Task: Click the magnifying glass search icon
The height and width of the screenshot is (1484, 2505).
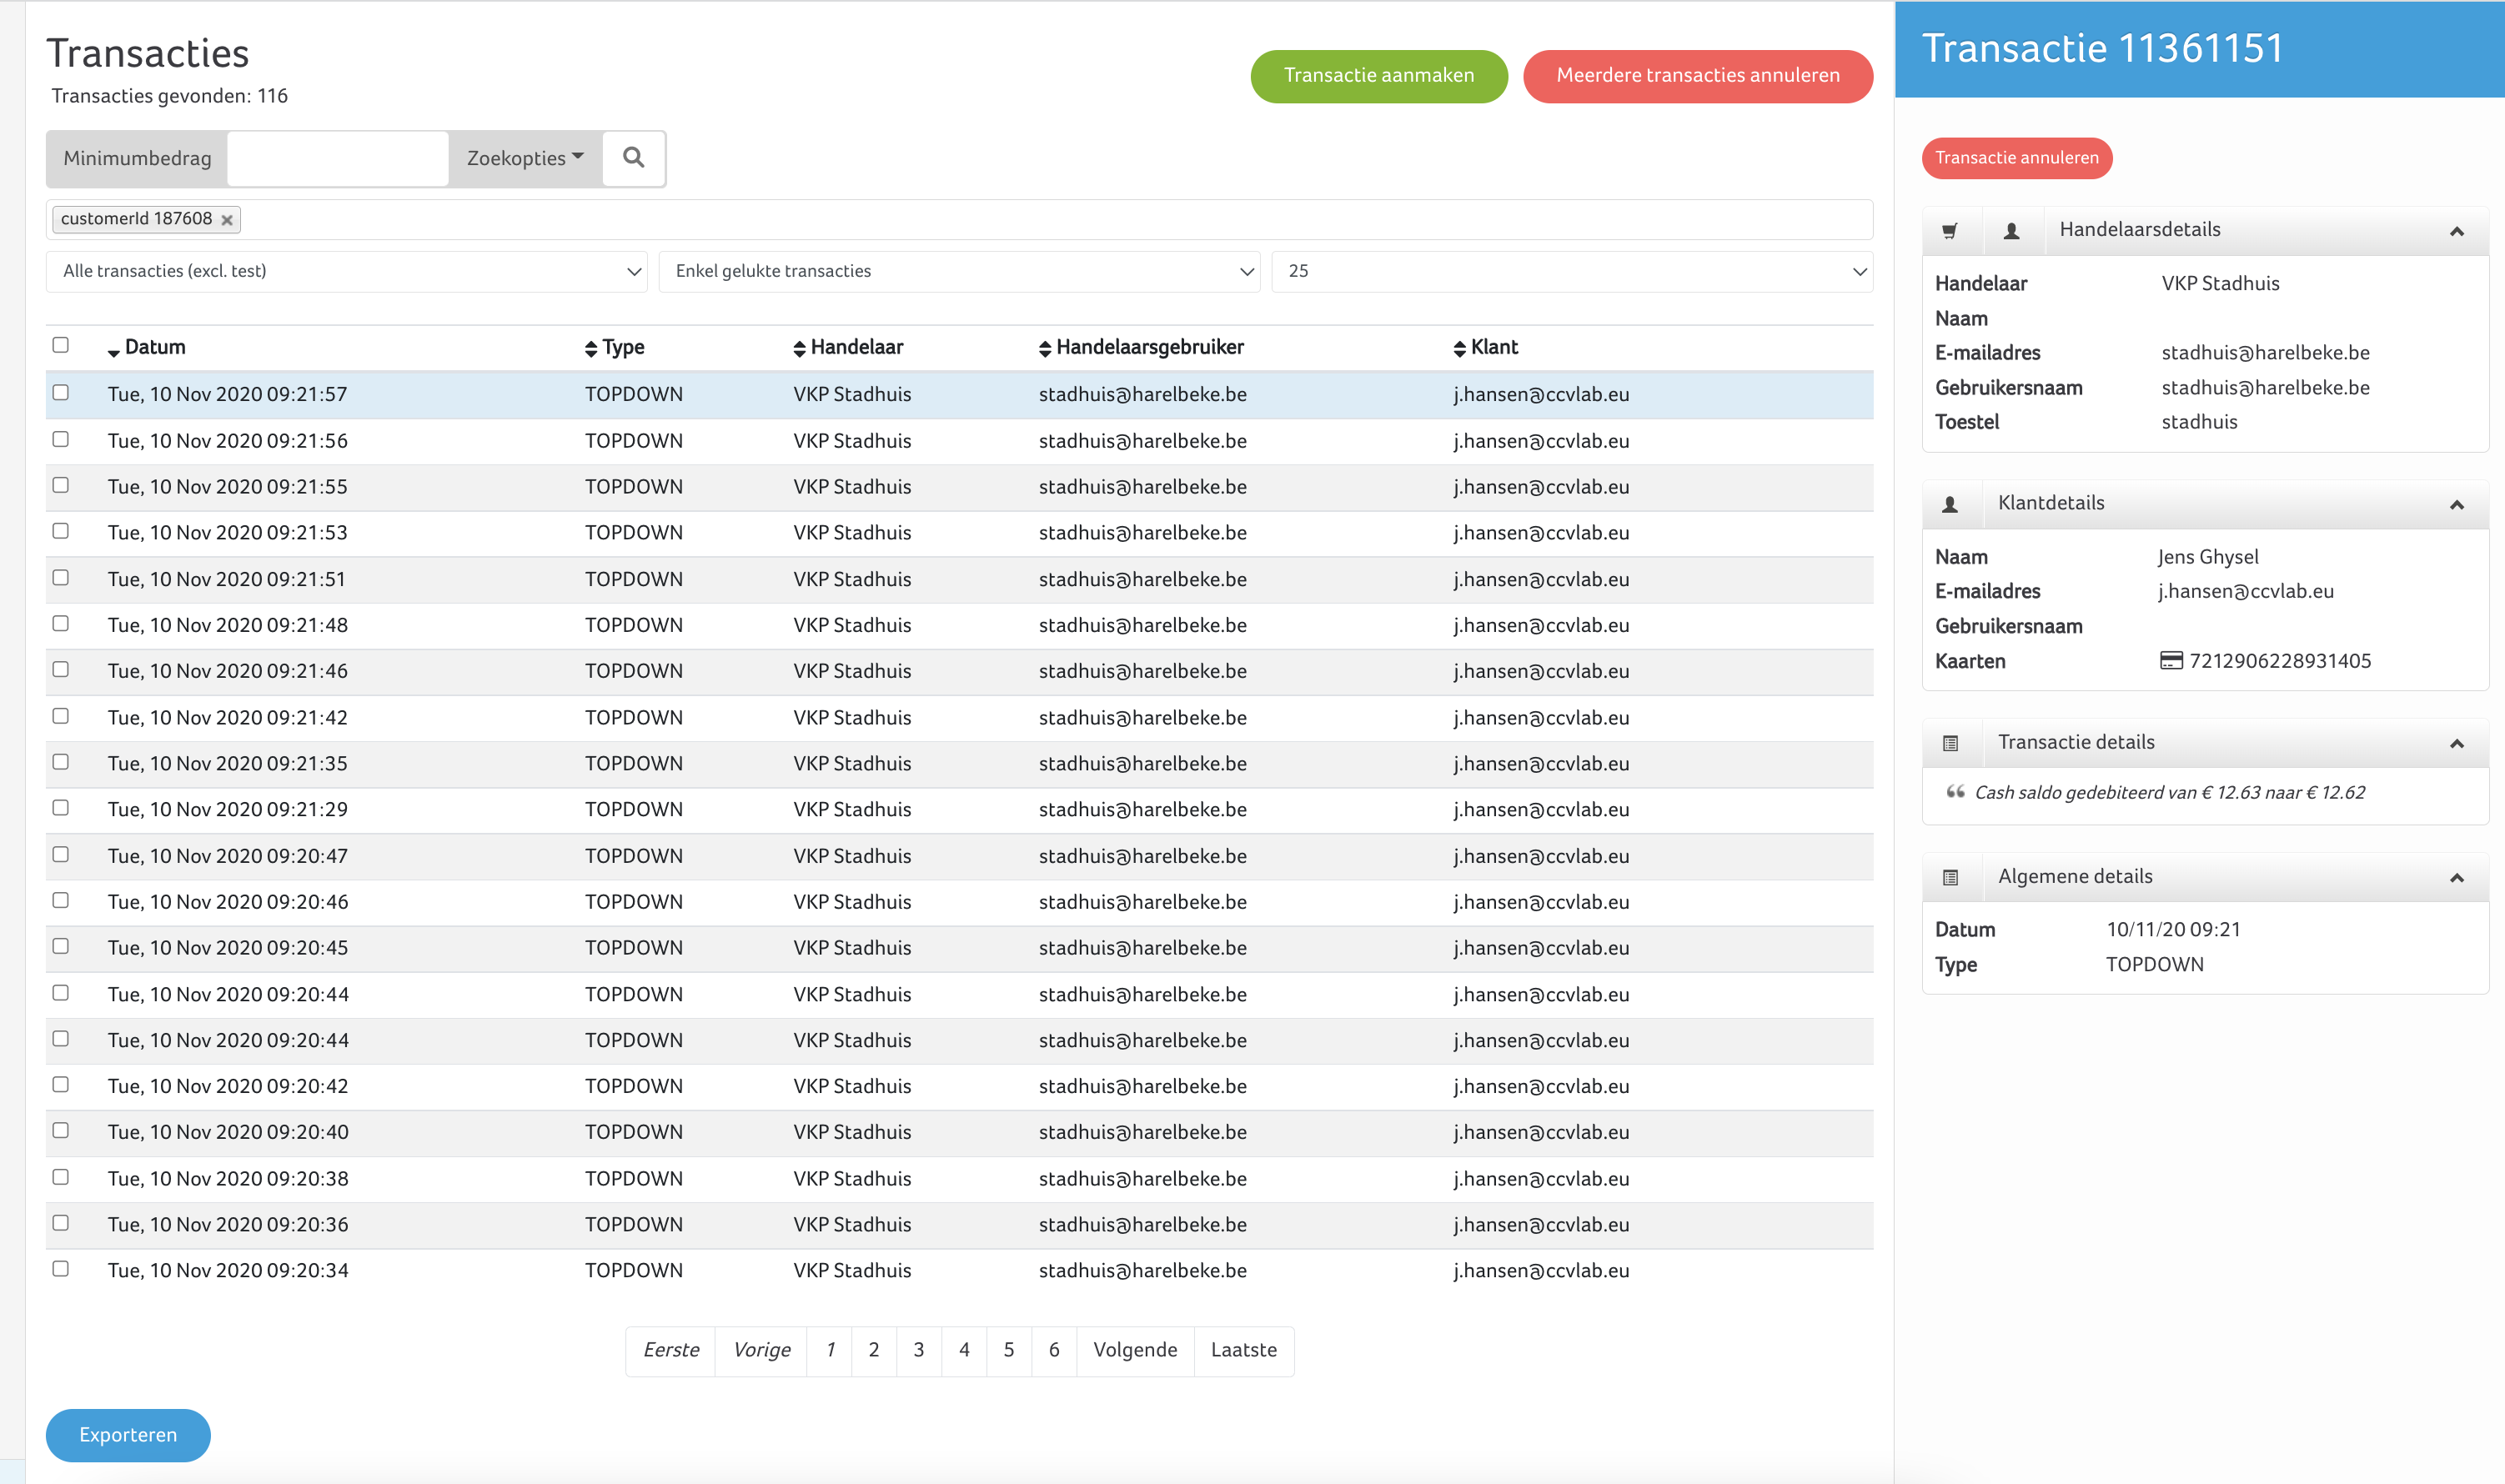Action: (633, 158)
